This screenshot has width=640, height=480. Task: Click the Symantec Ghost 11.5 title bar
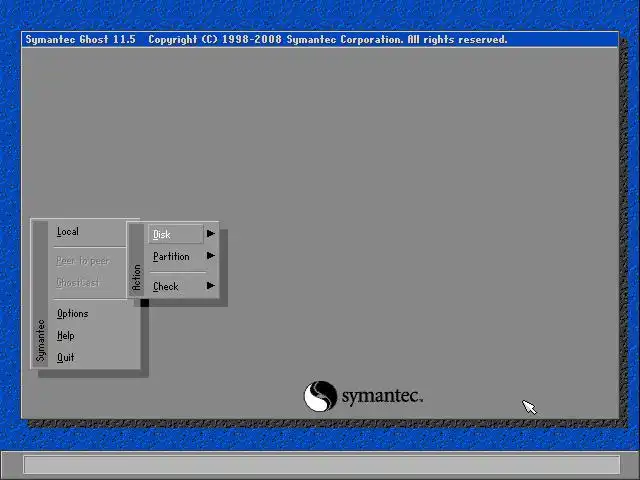(320, 40)
